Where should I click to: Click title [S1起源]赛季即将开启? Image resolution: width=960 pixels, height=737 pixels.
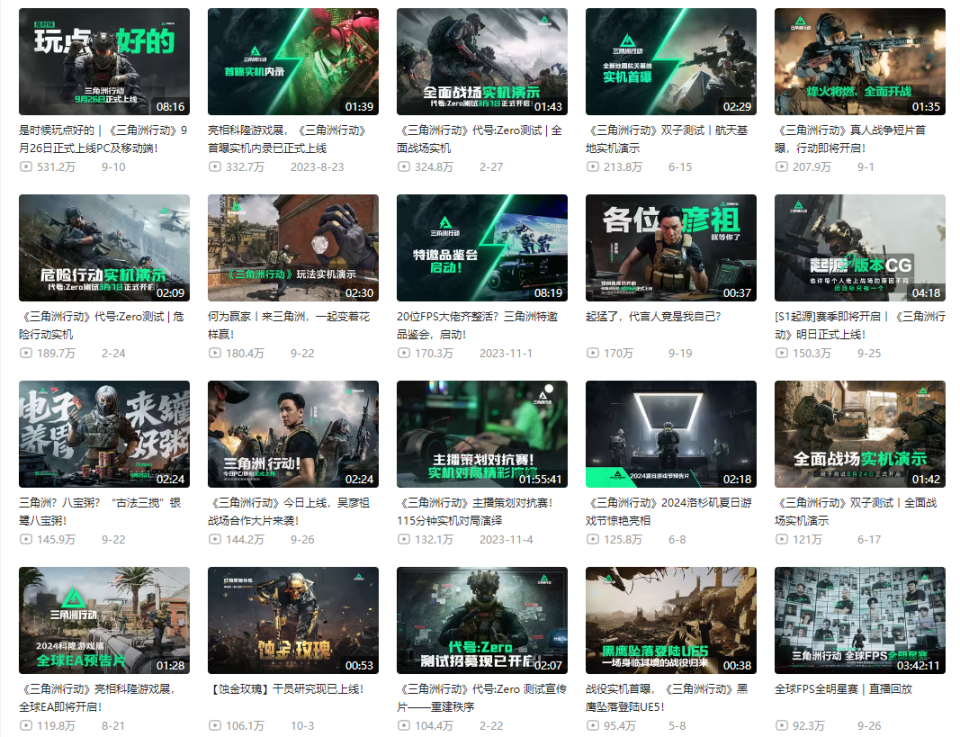tap(860, 325)
